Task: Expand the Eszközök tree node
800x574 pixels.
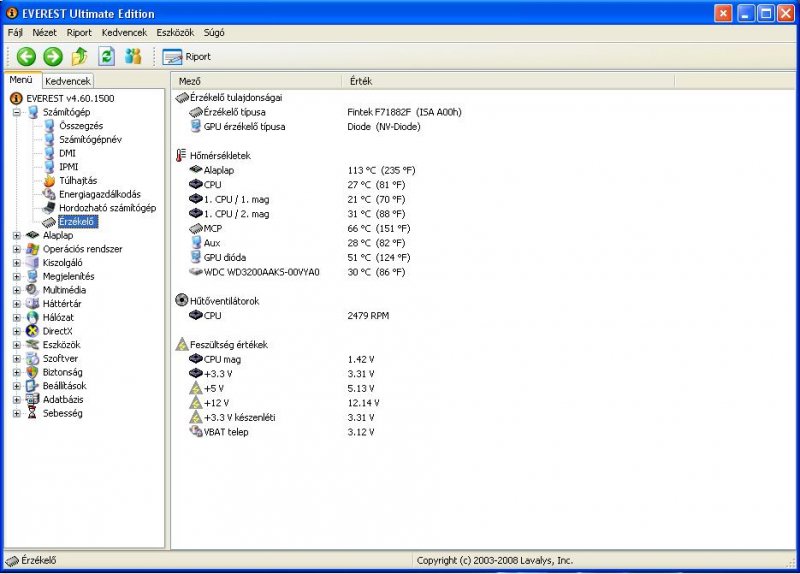Action: pos(17,345)
